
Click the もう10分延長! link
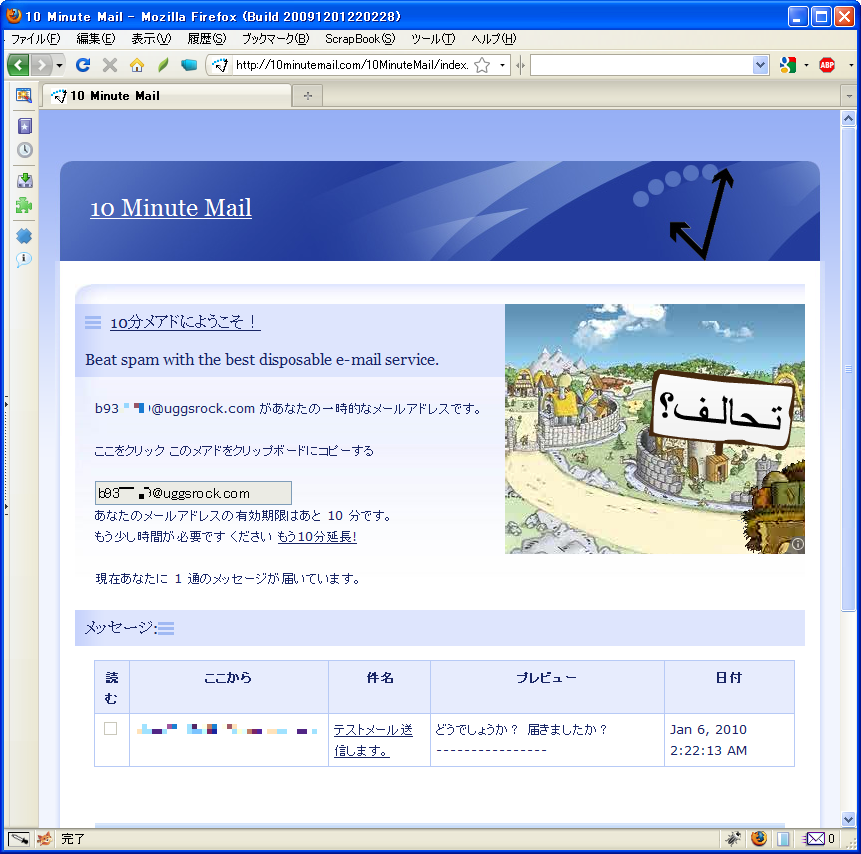pos(317,537)
